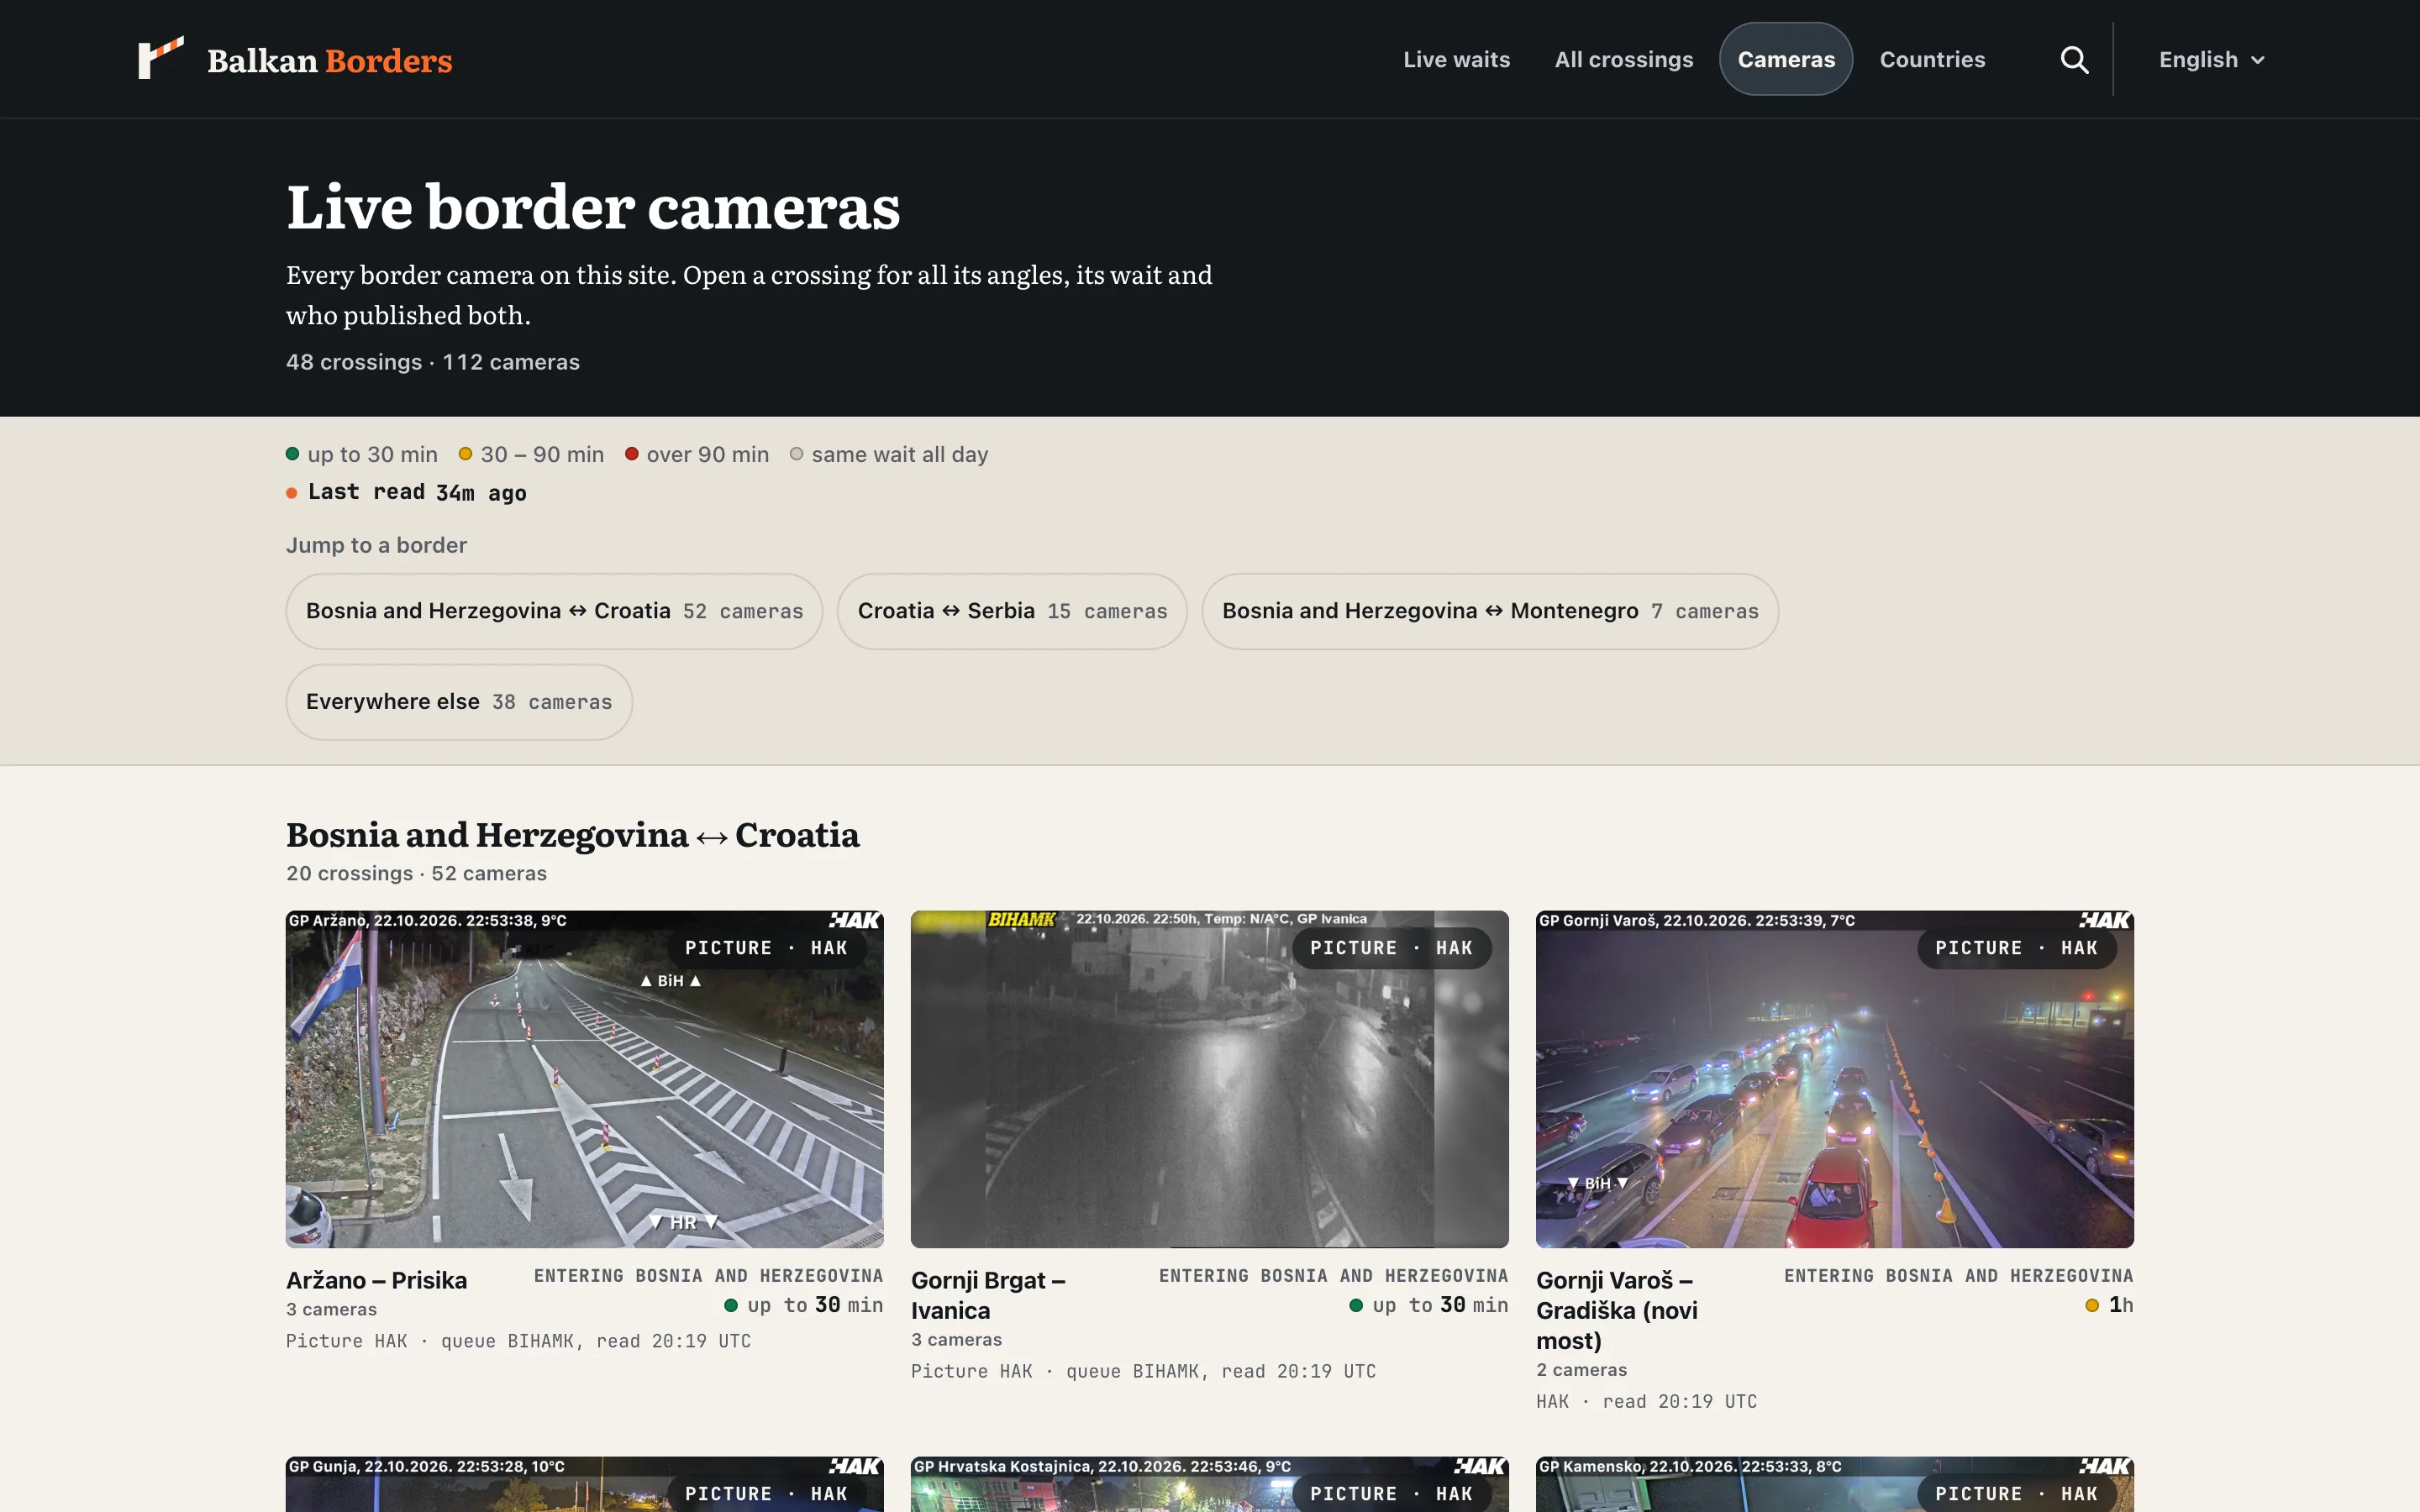Click PICTURE · HAK badge on Gornji Varoš camera
2420x1512 pixels.
2016,948
